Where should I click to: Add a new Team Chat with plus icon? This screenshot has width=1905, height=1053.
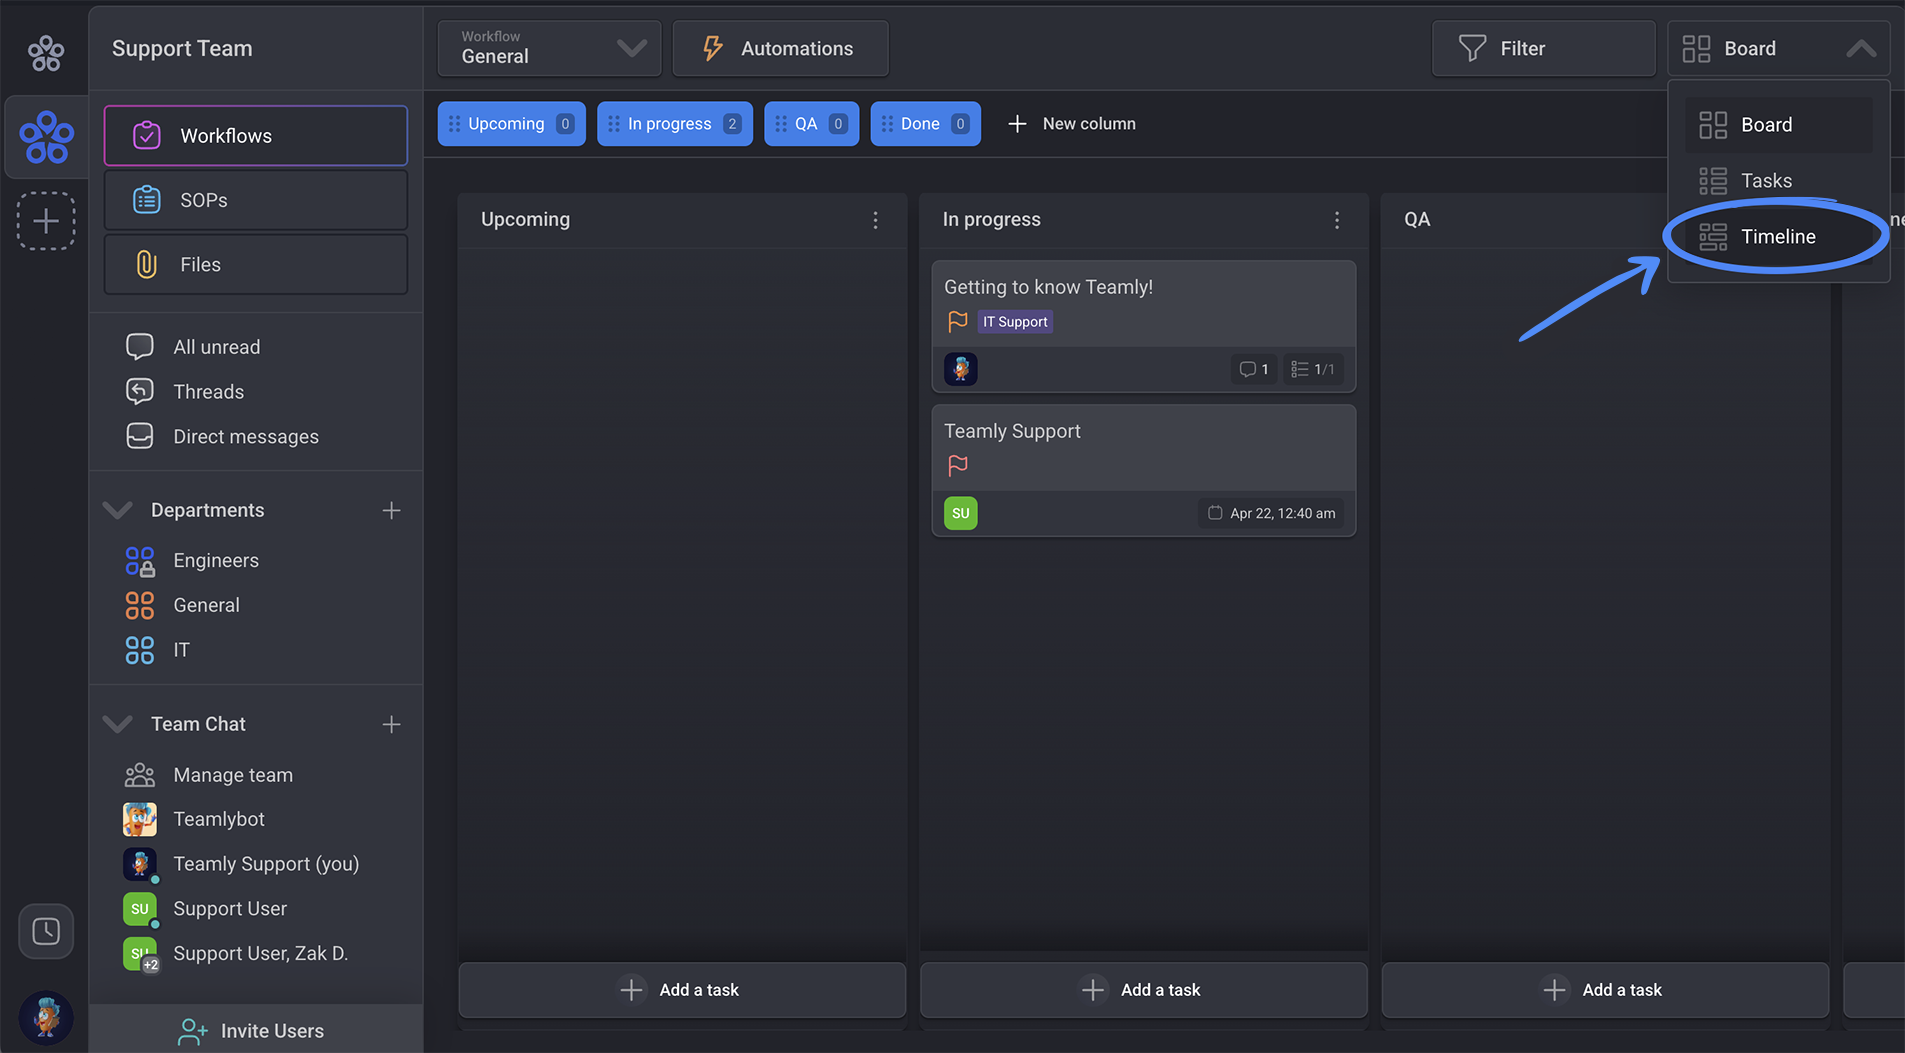click(391, 724)
